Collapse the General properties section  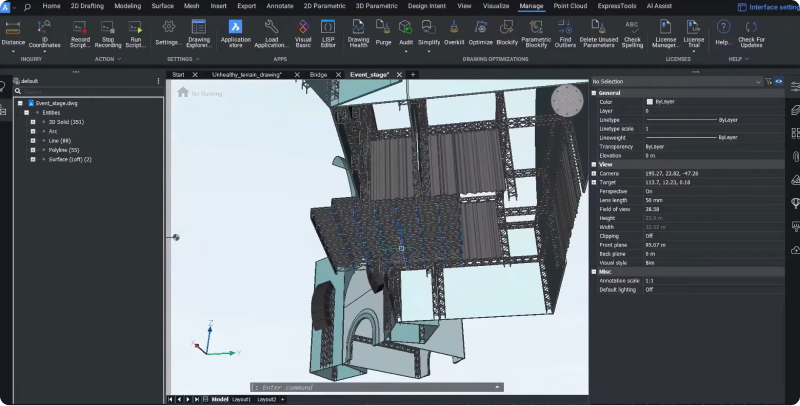(x=593, y=92)
